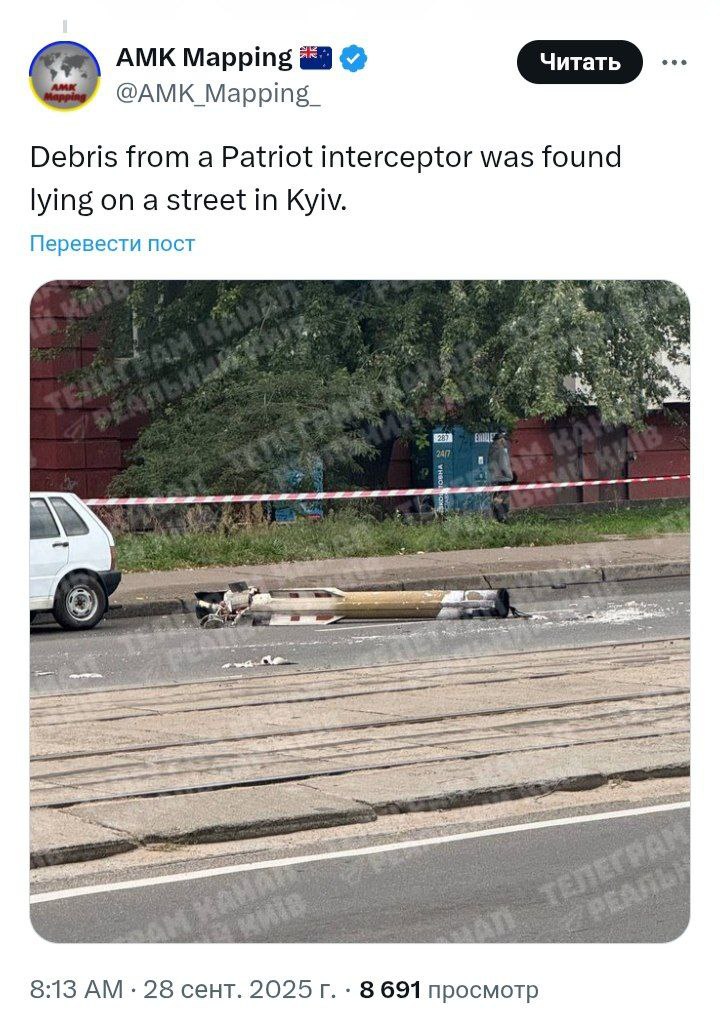Click the blue verified badge icon
720x1023 pixels.
pyautogui.click(x=353, y=58)
